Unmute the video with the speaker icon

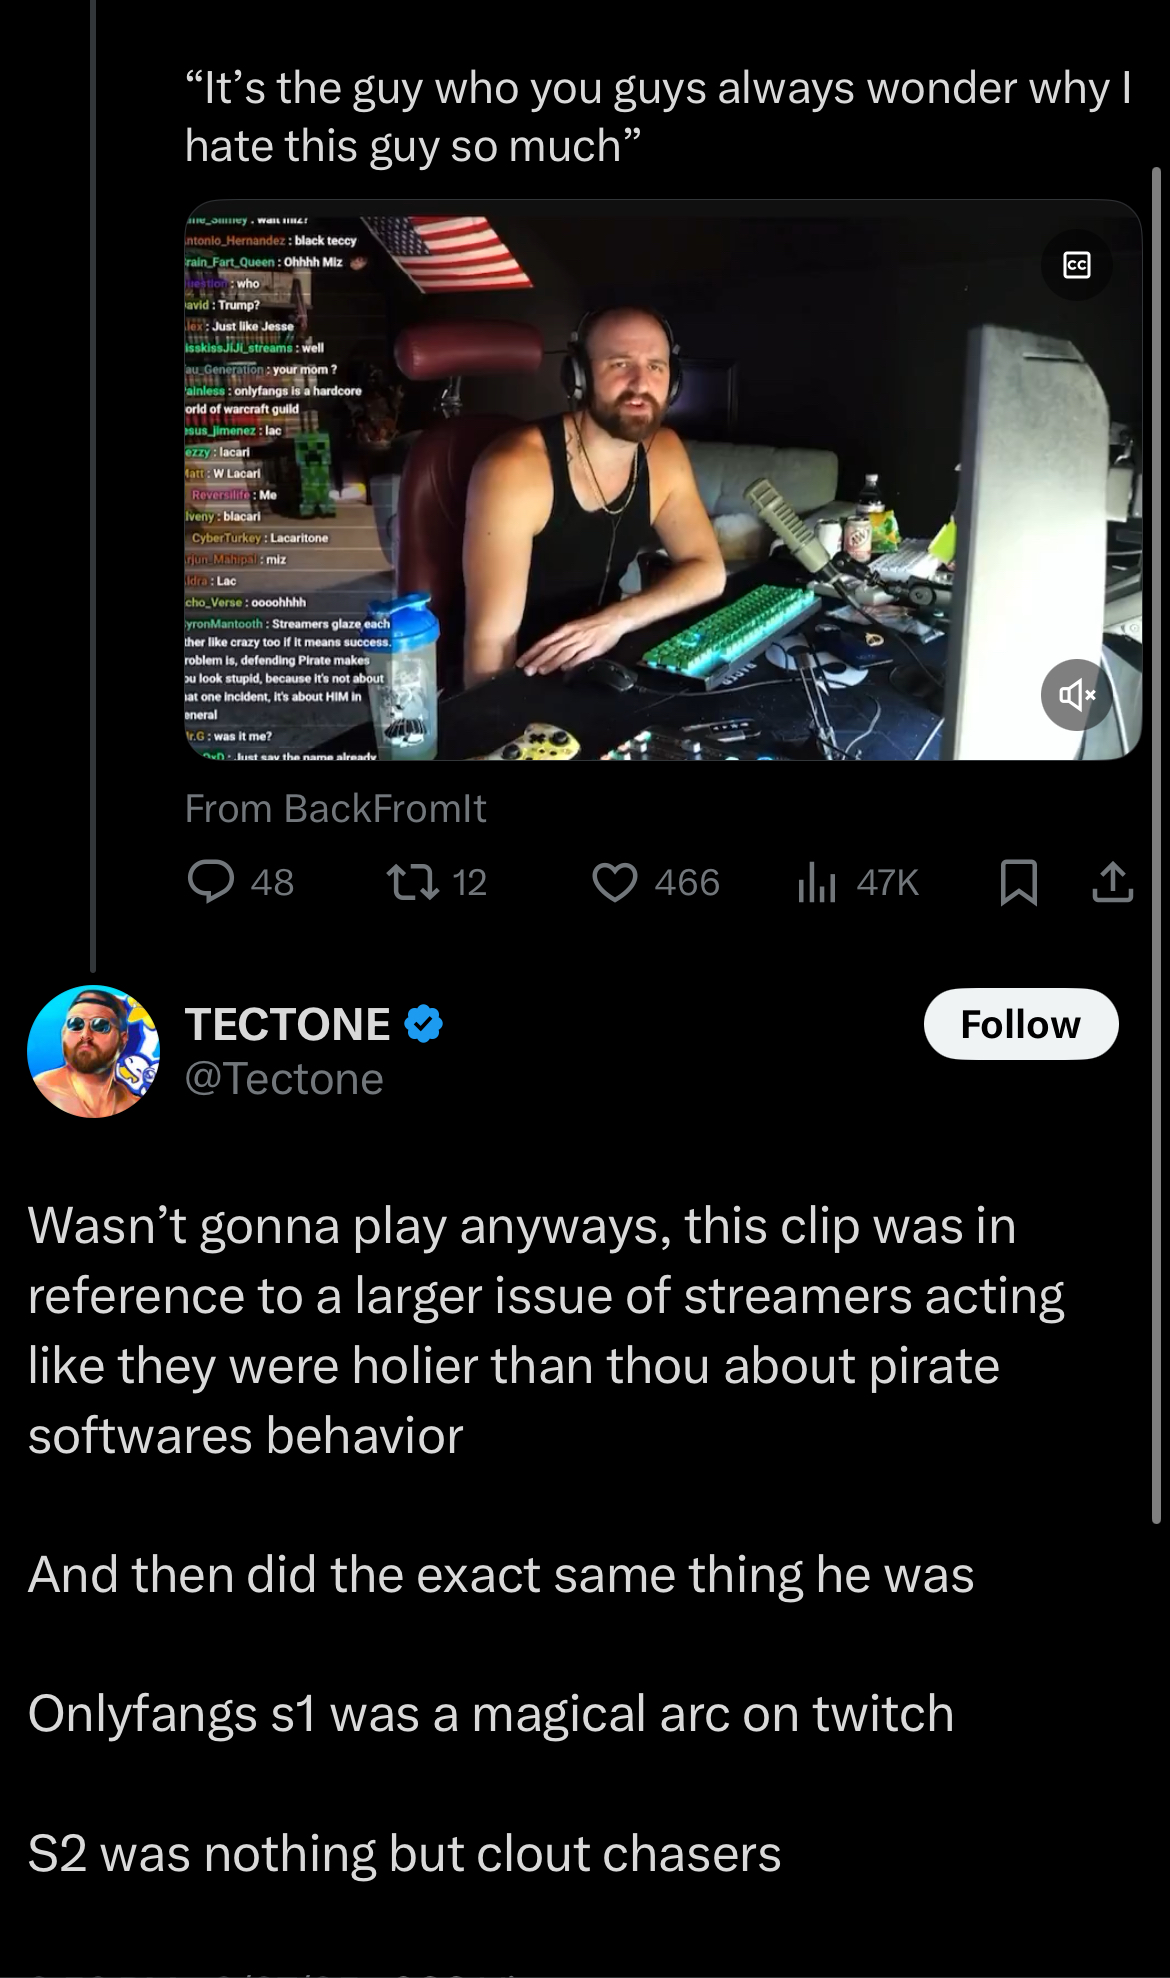pos(1077,694)
